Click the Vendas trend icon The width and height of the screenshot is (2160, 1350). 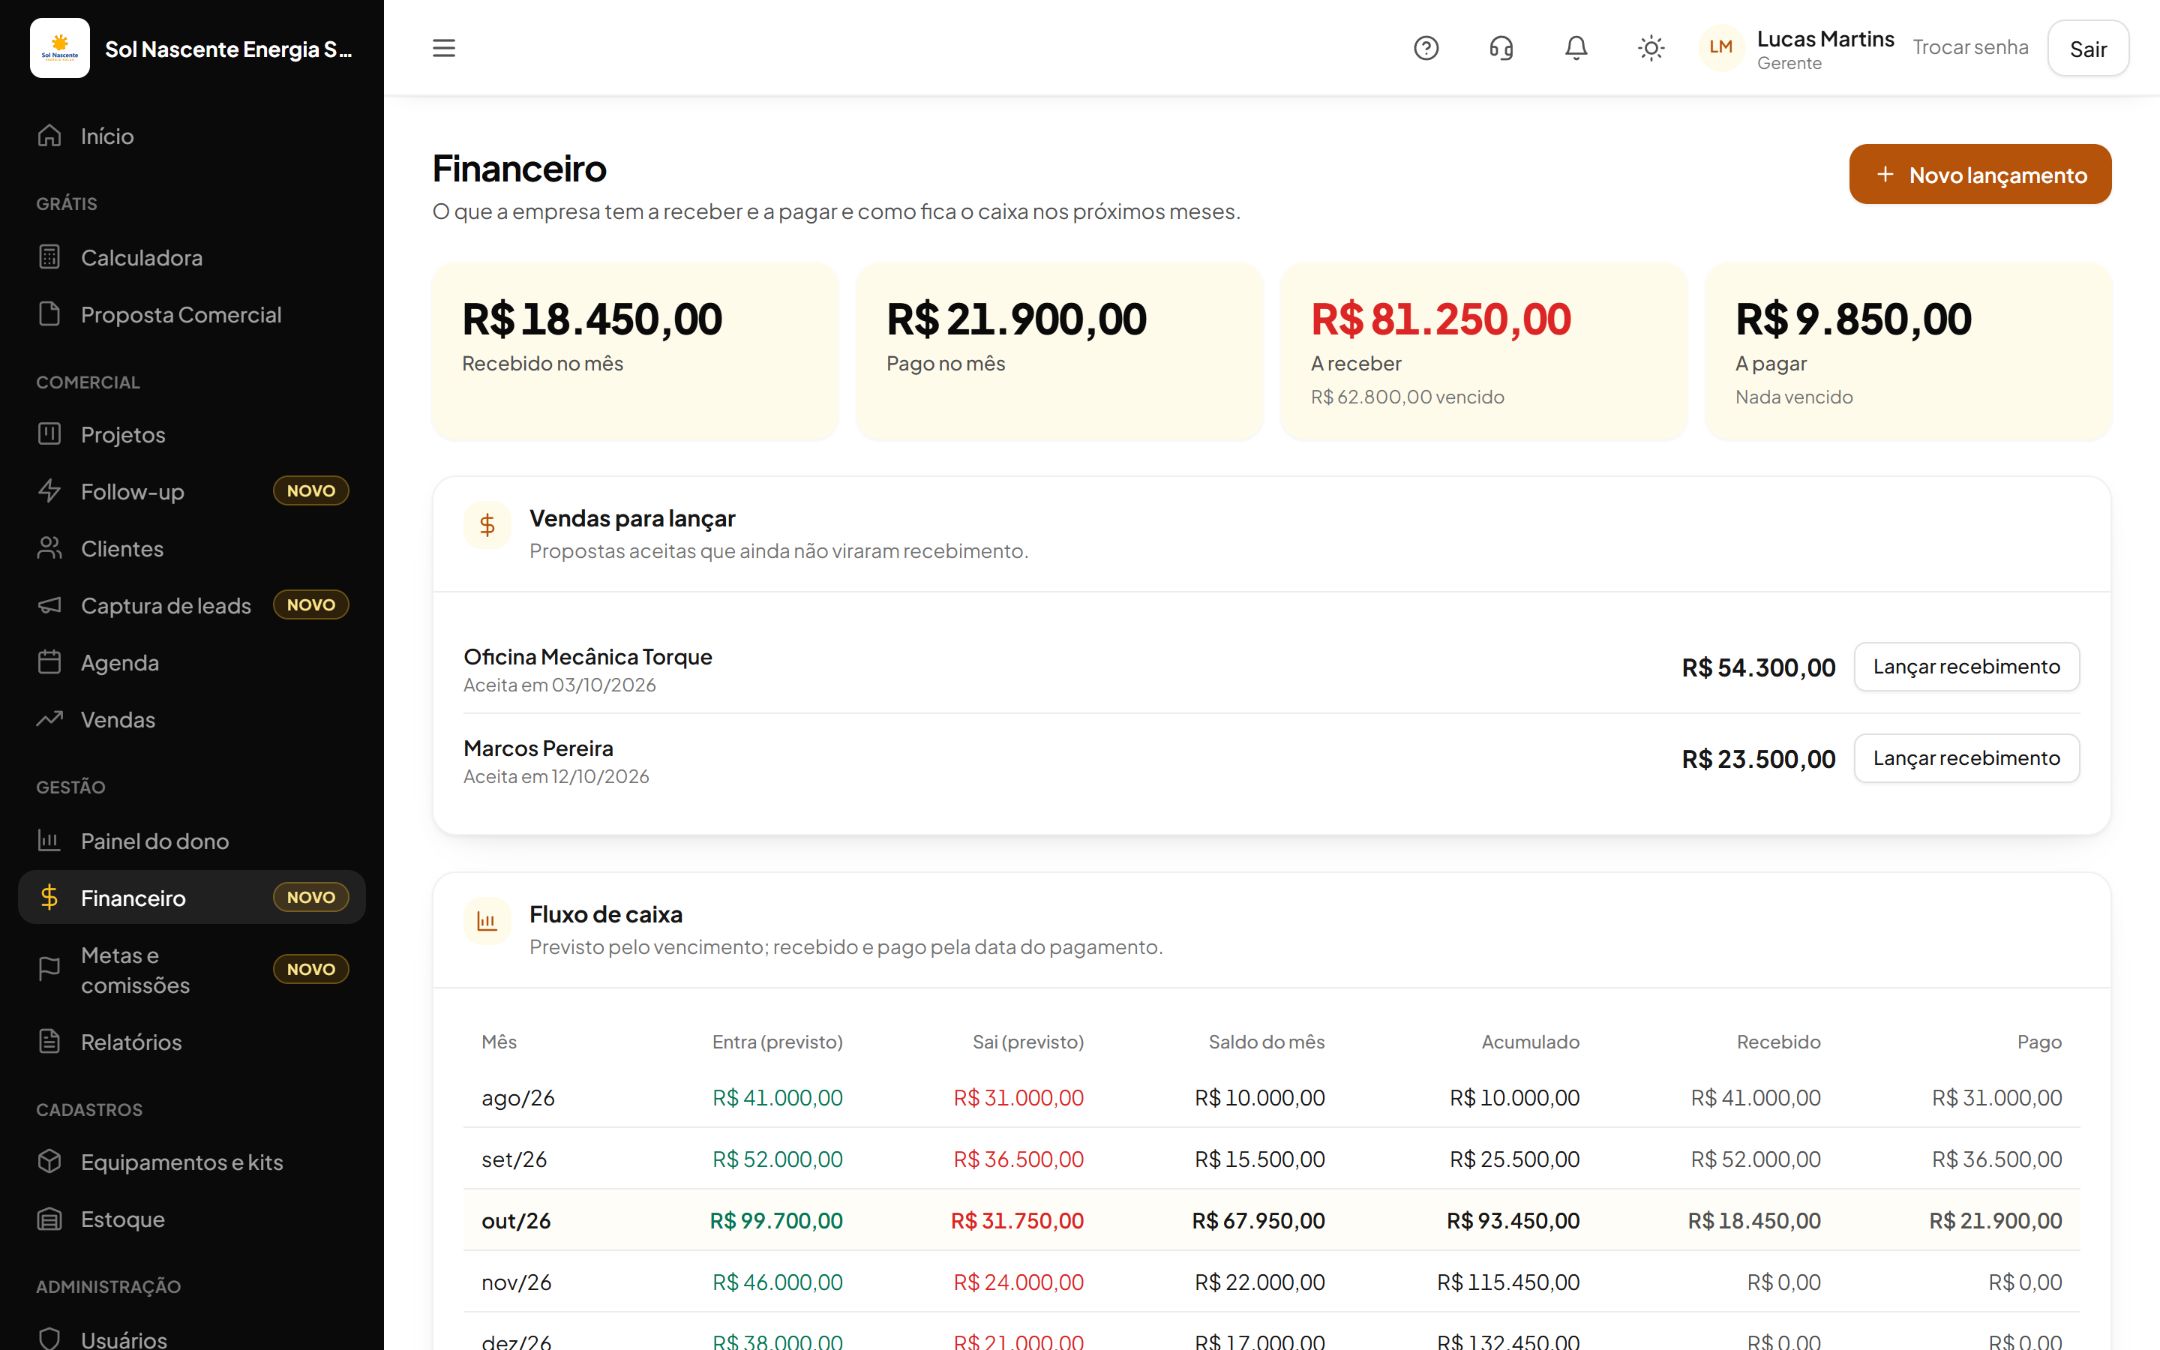point(50,719)
